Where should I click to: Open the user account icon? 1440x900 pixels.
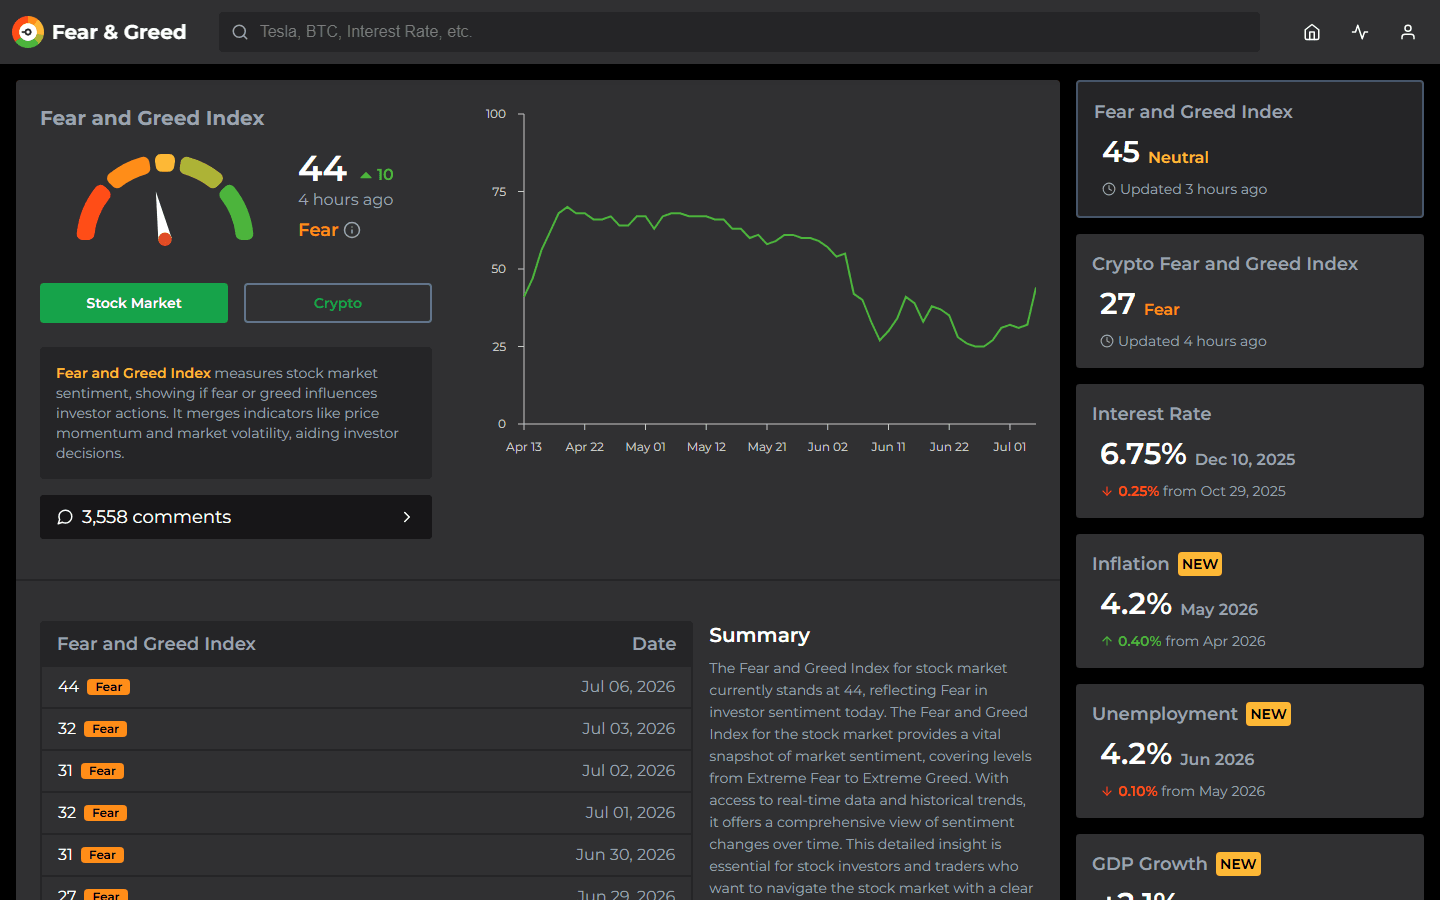click(x=1408, y=32)
